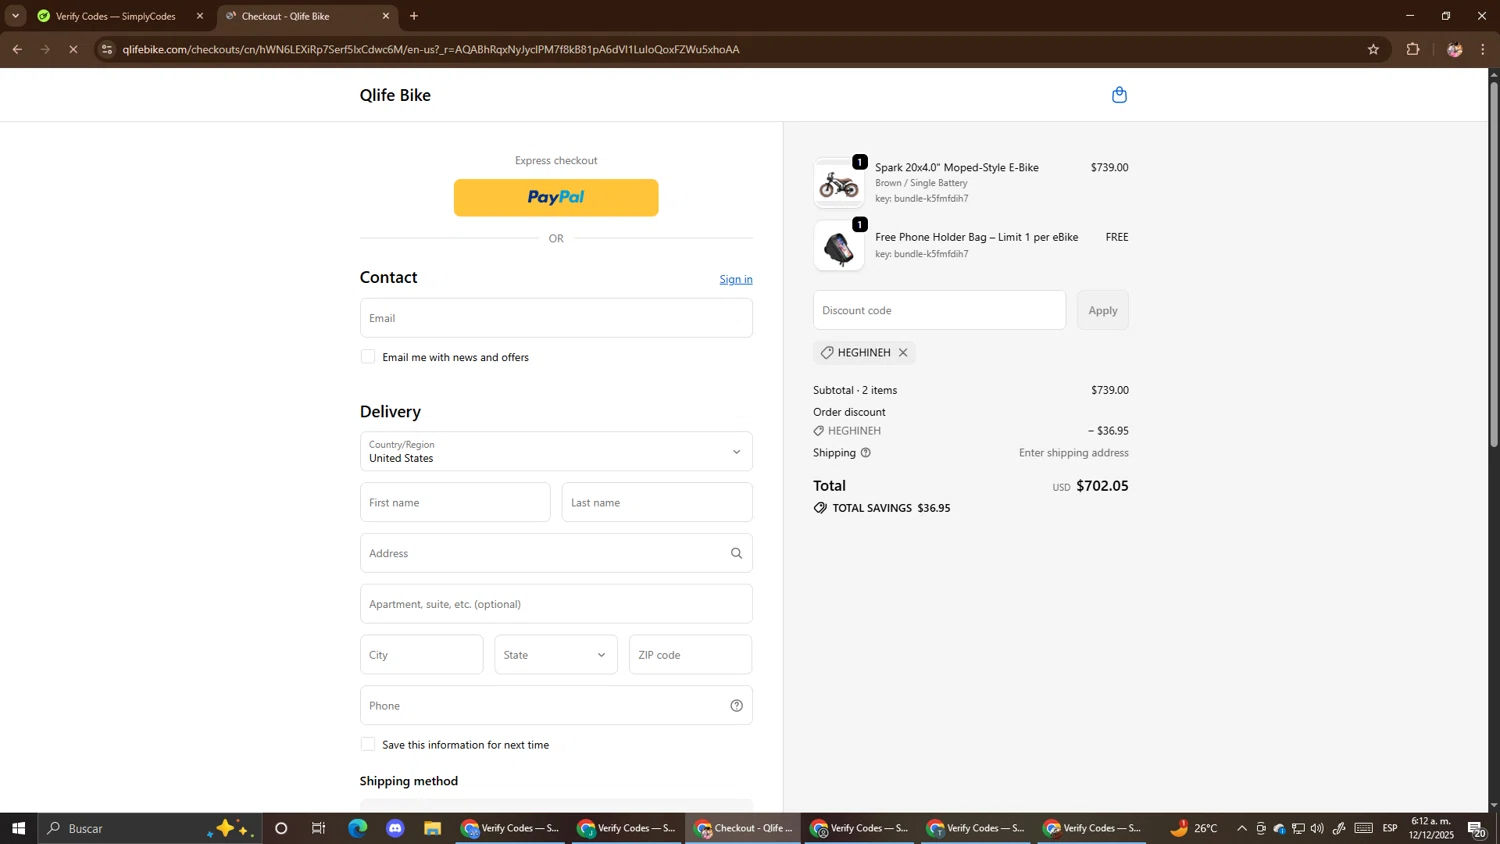Viewport: 1500px width, 844px height.
Task: Show hidden system tray icons
Action: (x=1242, y=829)
